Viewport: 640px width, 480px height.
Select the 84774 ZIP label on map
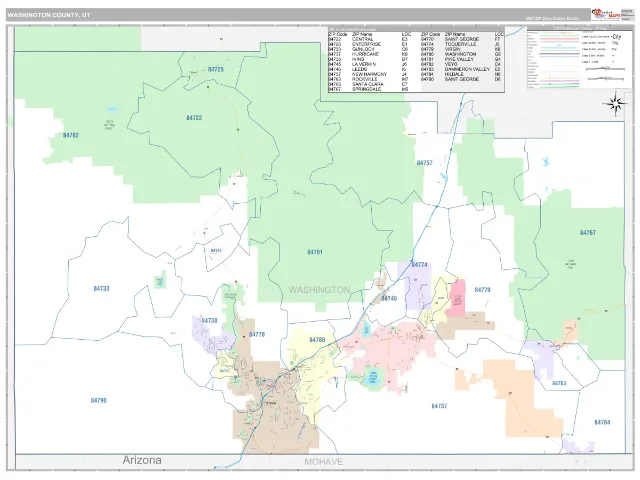coord(419,265)
